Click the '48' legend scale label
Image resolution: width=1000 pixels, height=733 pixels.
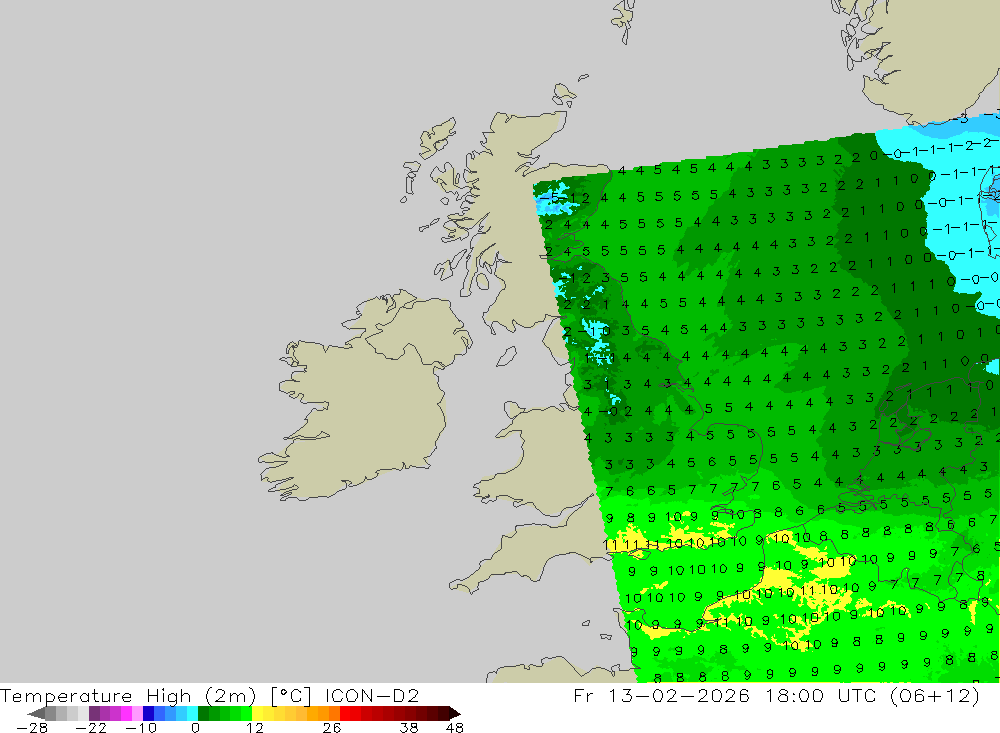pos(455,727)
